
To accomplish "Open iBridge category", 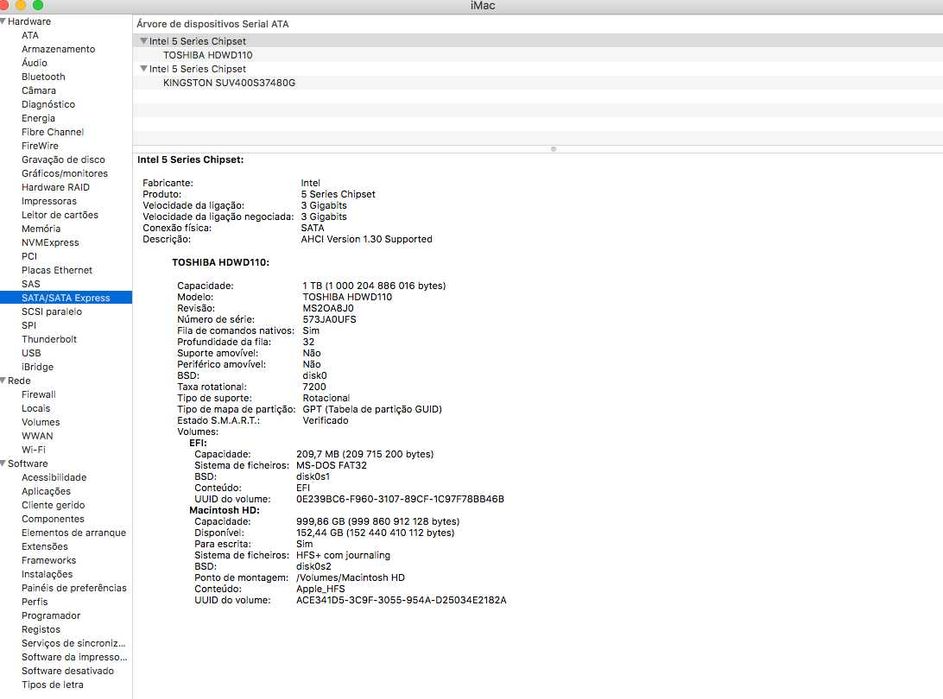I will [x=37, y=367].
